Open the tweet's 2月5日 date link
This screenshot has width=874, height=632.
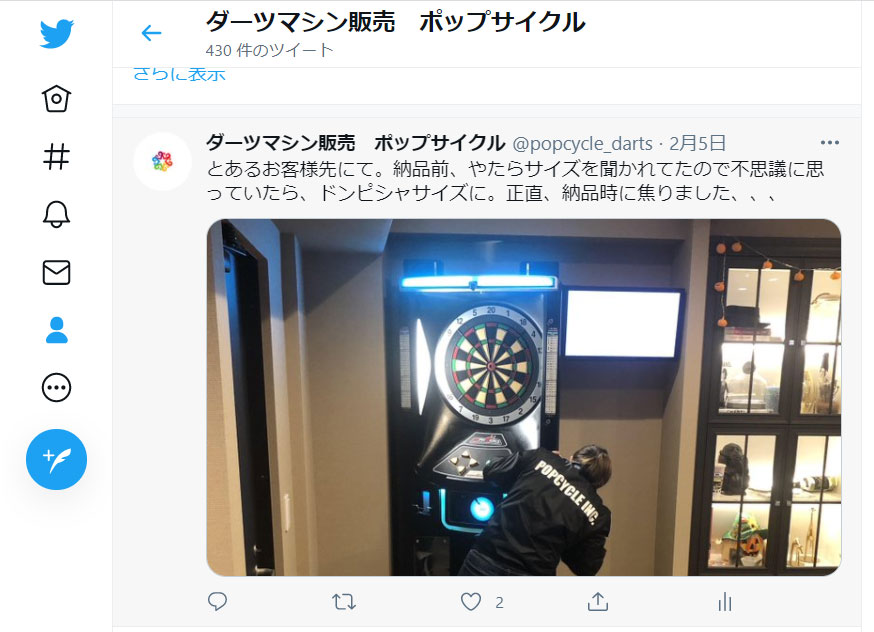click(x=697, y=144)
